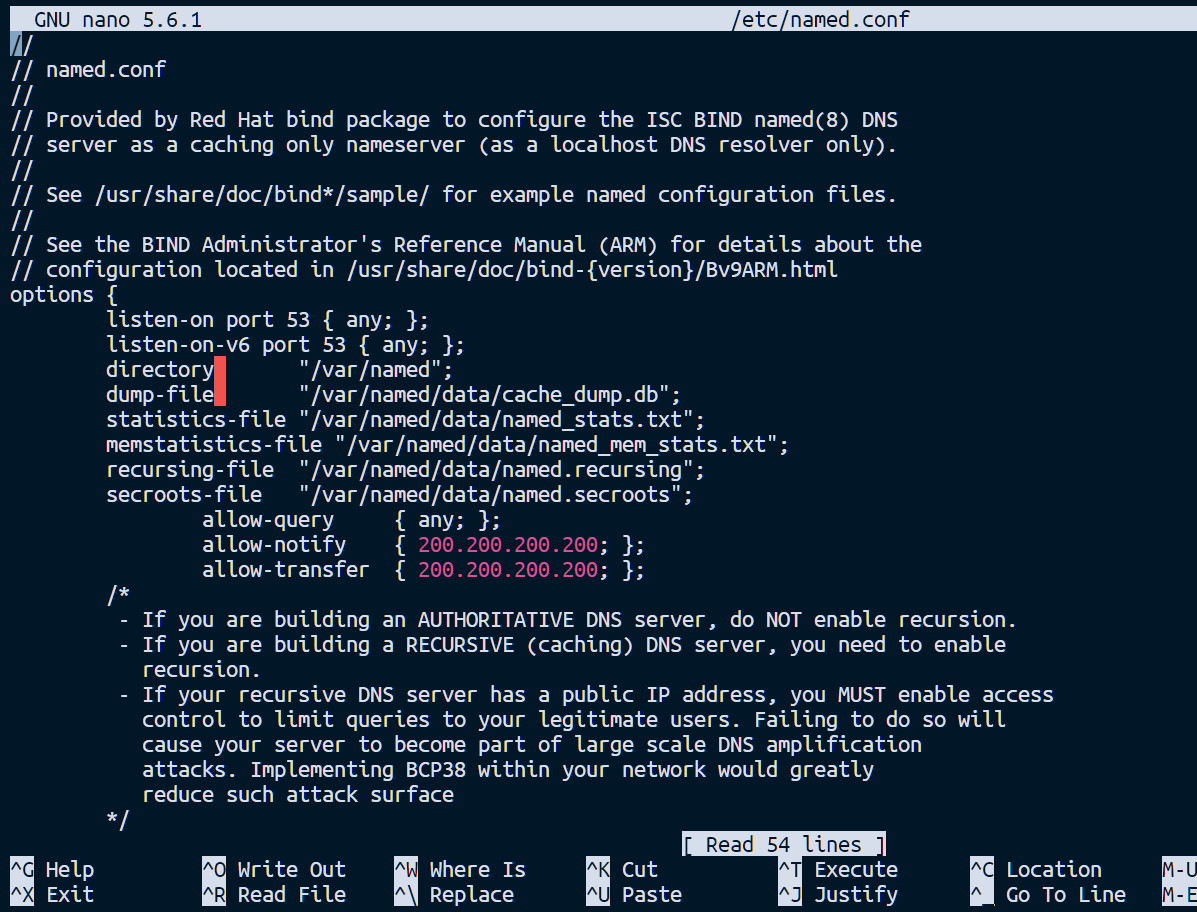The width and height of the screenshot is (1197, 912).
Task: Place cursor on allow-transfer IP address
Action: click(x=507, y=570)
